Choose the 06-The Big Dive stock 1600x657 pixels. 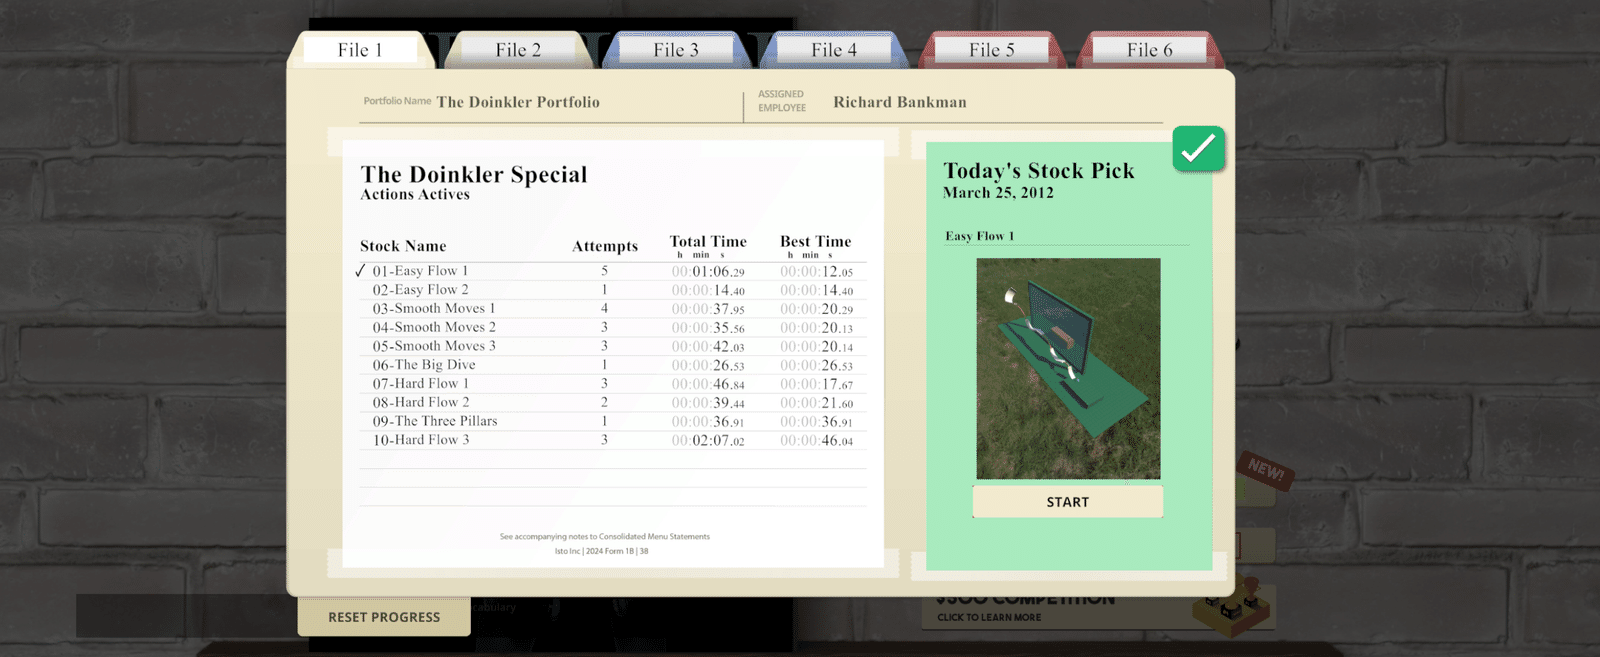click(x=613, y=365)
